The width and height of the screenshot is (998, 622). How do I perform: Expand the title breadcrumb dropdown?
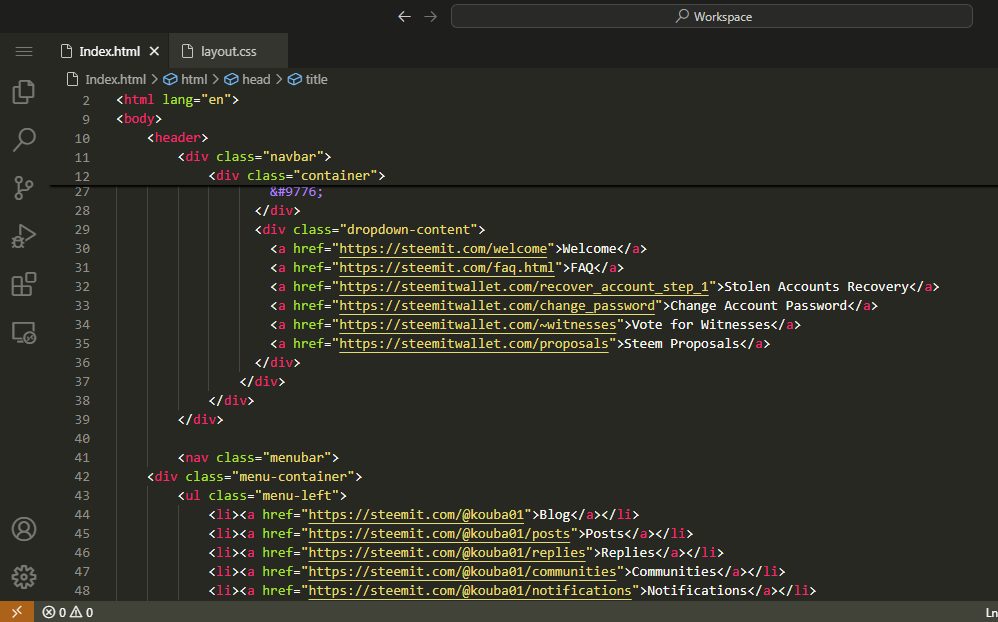coord(316,79)
